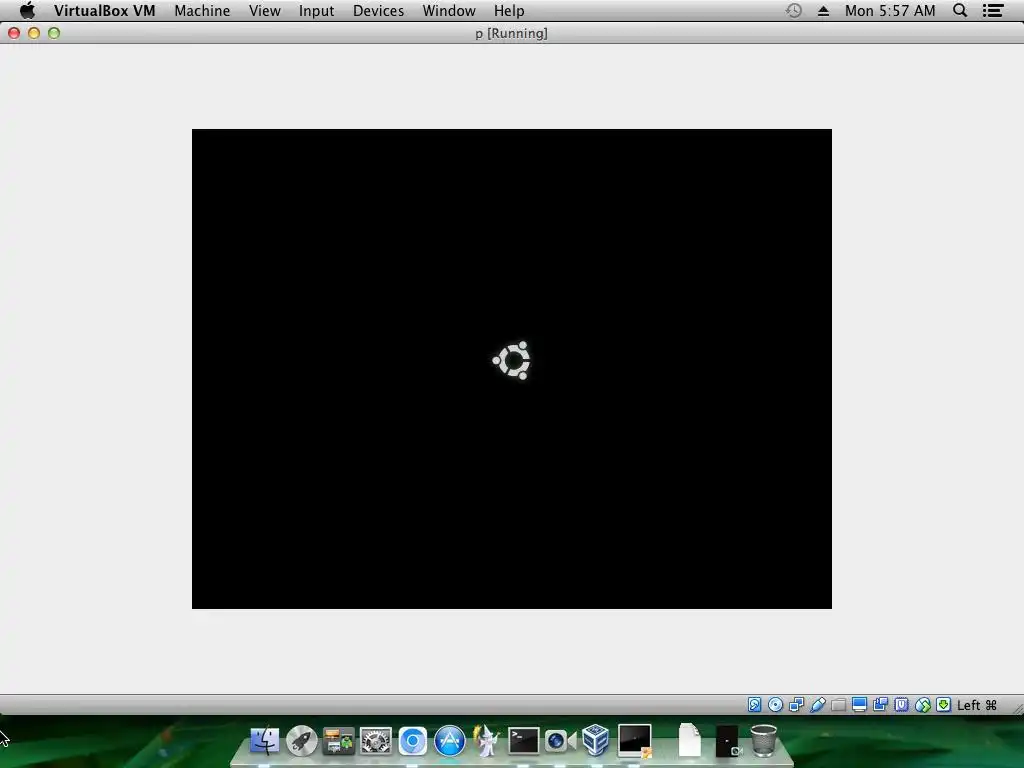Open the Window menu
Image resolution: width=1024 pixels, height=768 pixels.
point(449,10)
